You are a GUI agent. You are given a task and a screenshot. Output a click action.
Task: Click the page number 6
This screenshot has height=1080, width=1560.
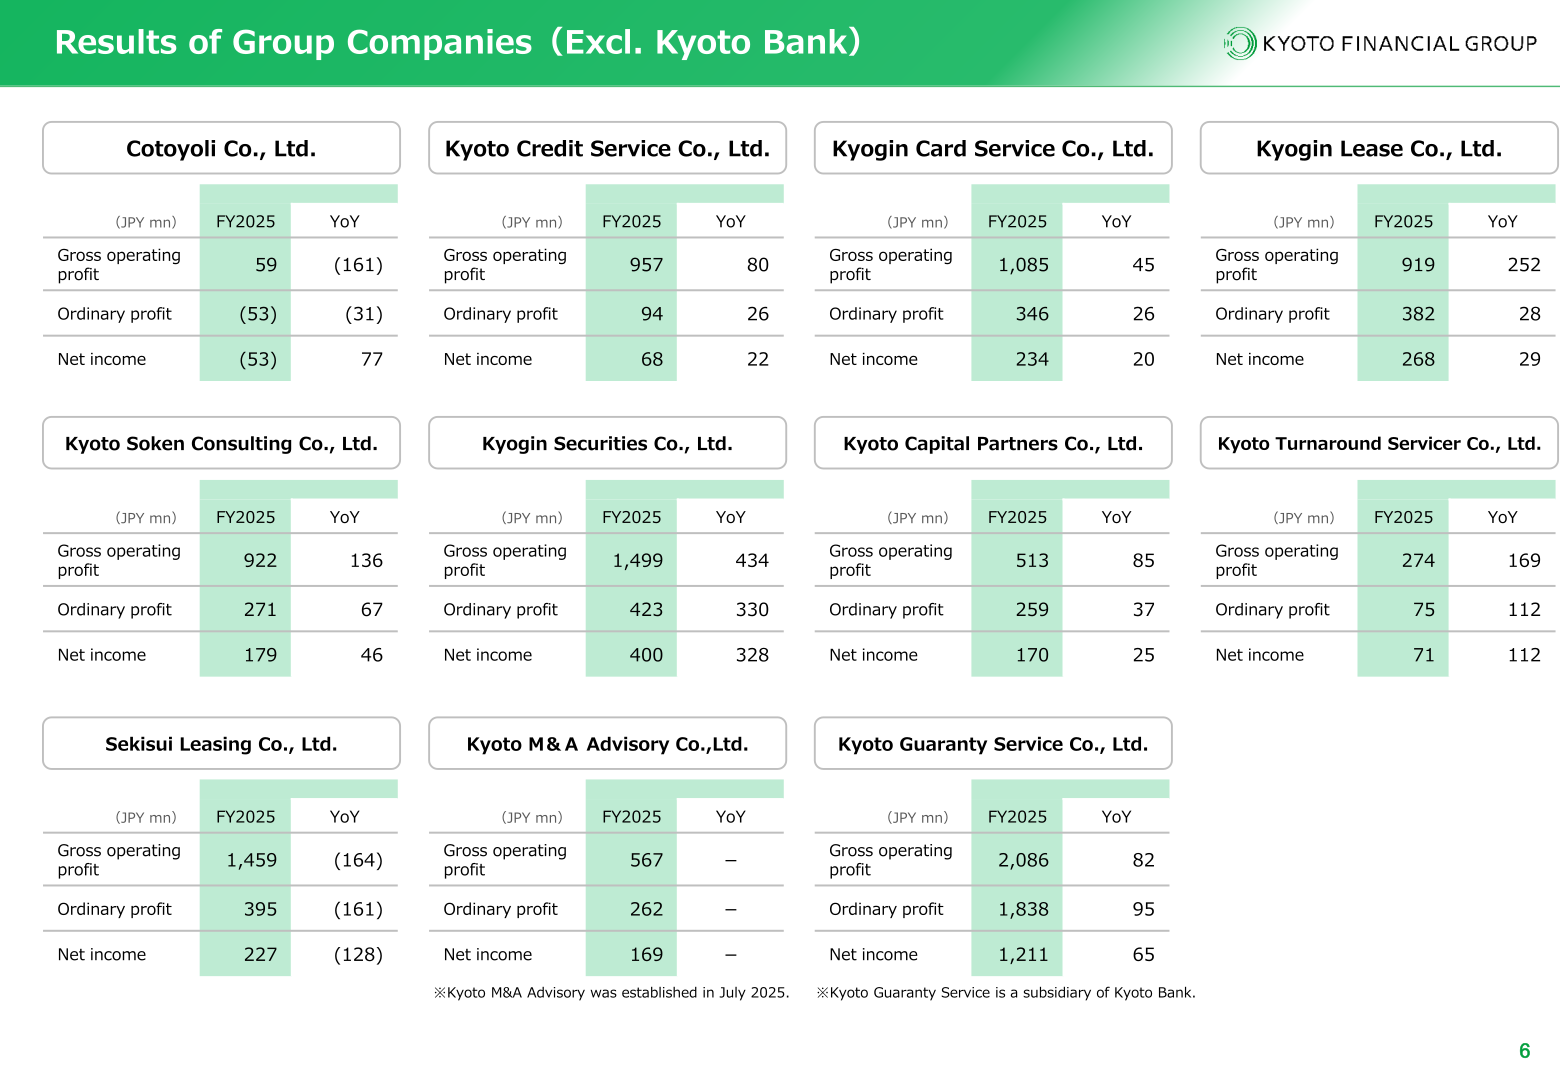pos(1525,1051)
